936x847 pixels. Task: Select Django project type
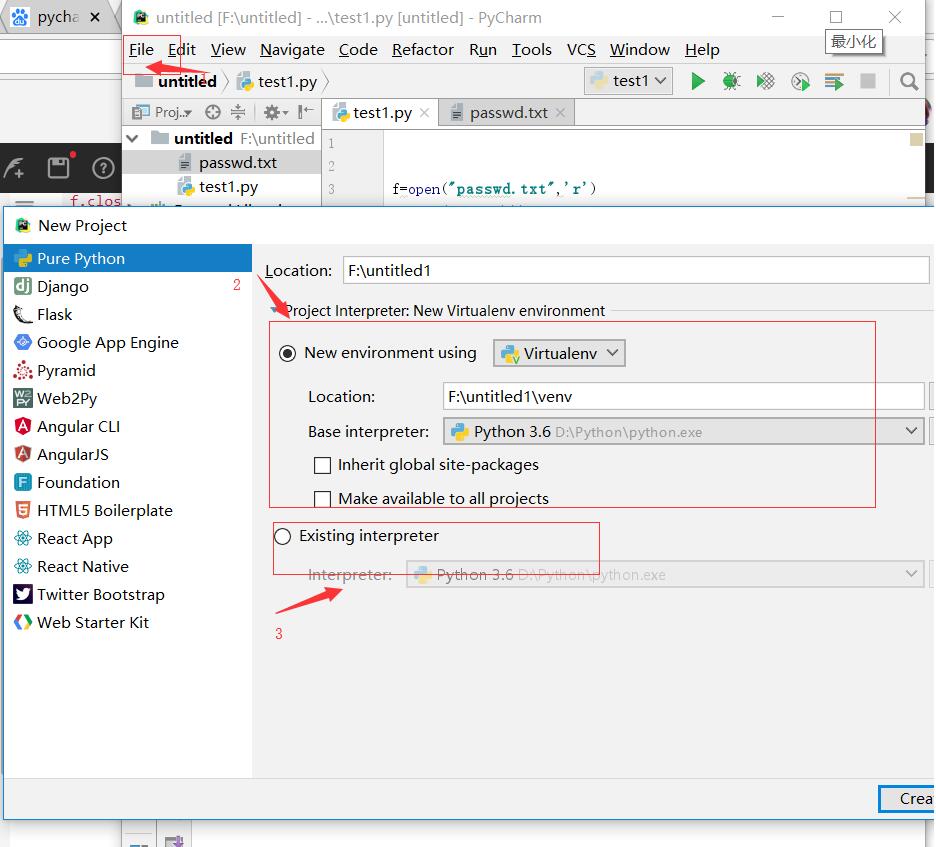click(x=63, y=286)
